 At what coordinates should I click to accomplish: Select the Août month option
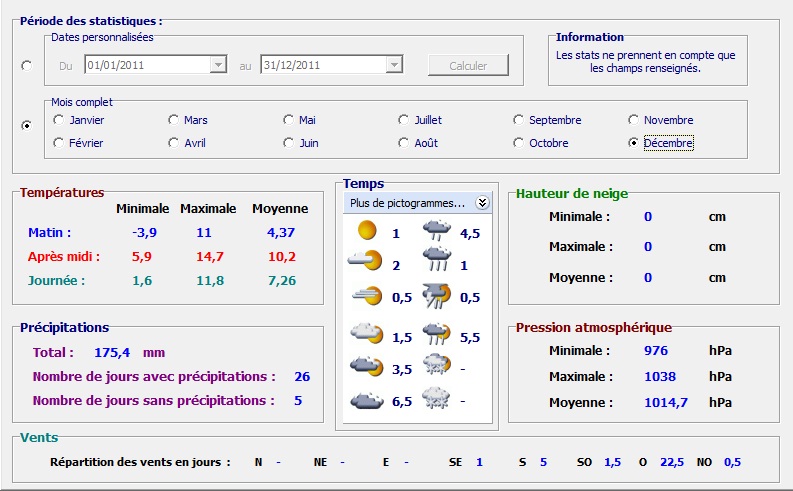pyautogui.click(x=404, y=143)
